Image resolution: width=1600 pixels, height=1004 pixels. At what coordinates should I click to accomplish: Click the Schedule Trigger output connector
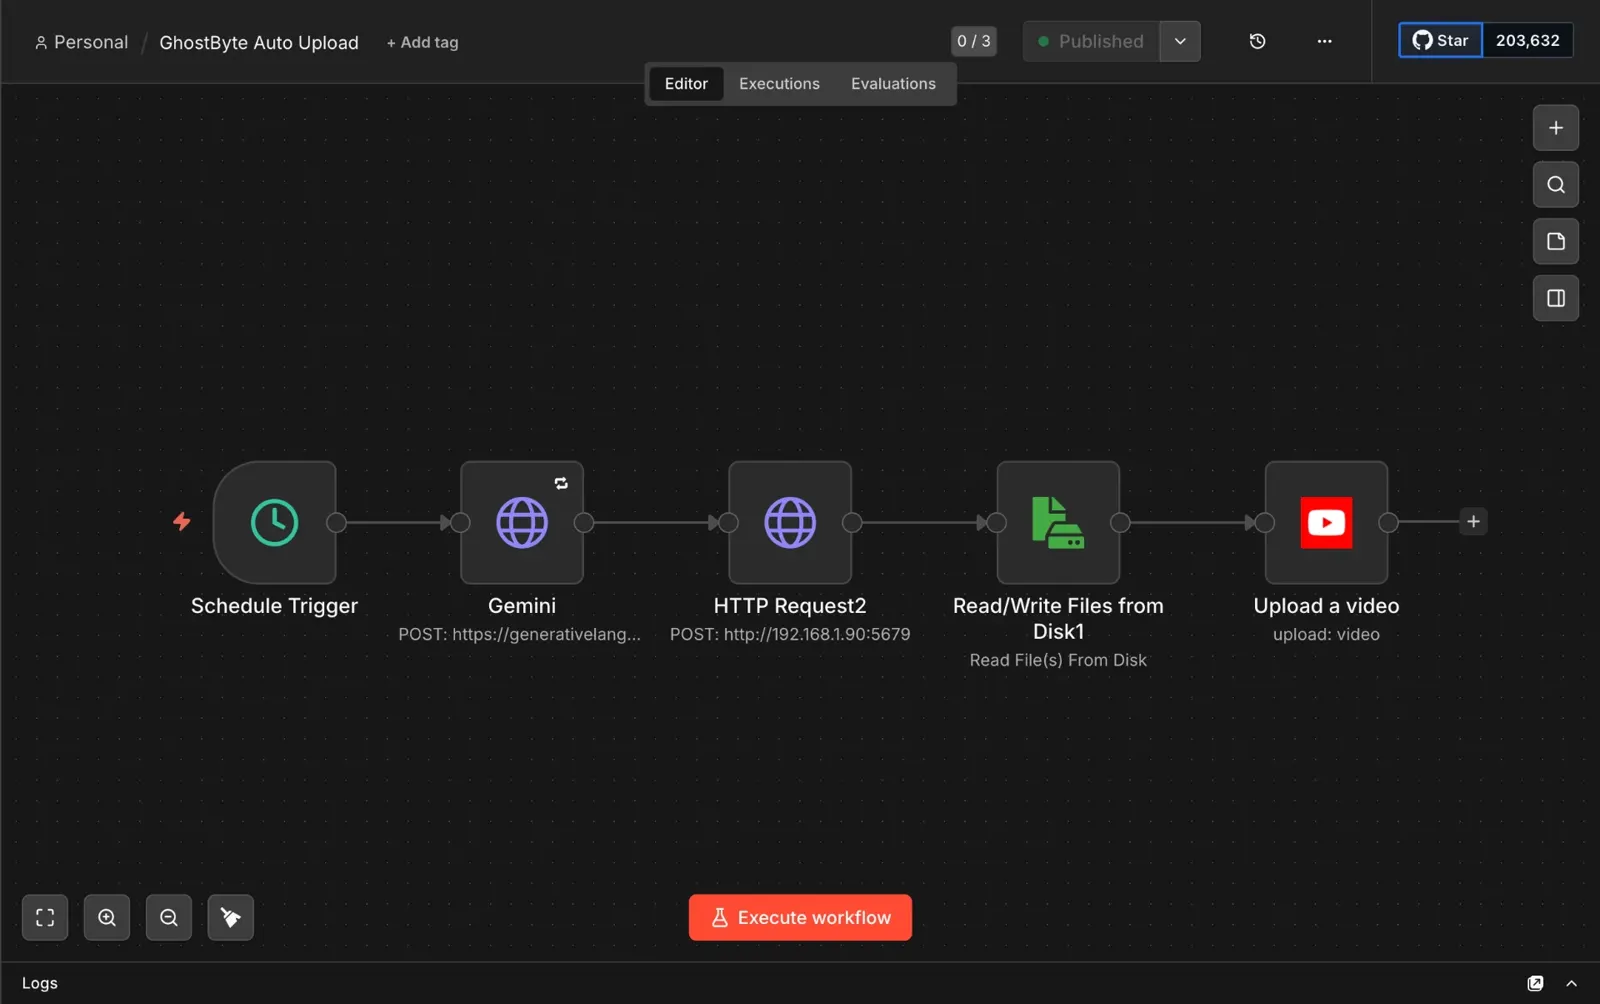[337, 522]
